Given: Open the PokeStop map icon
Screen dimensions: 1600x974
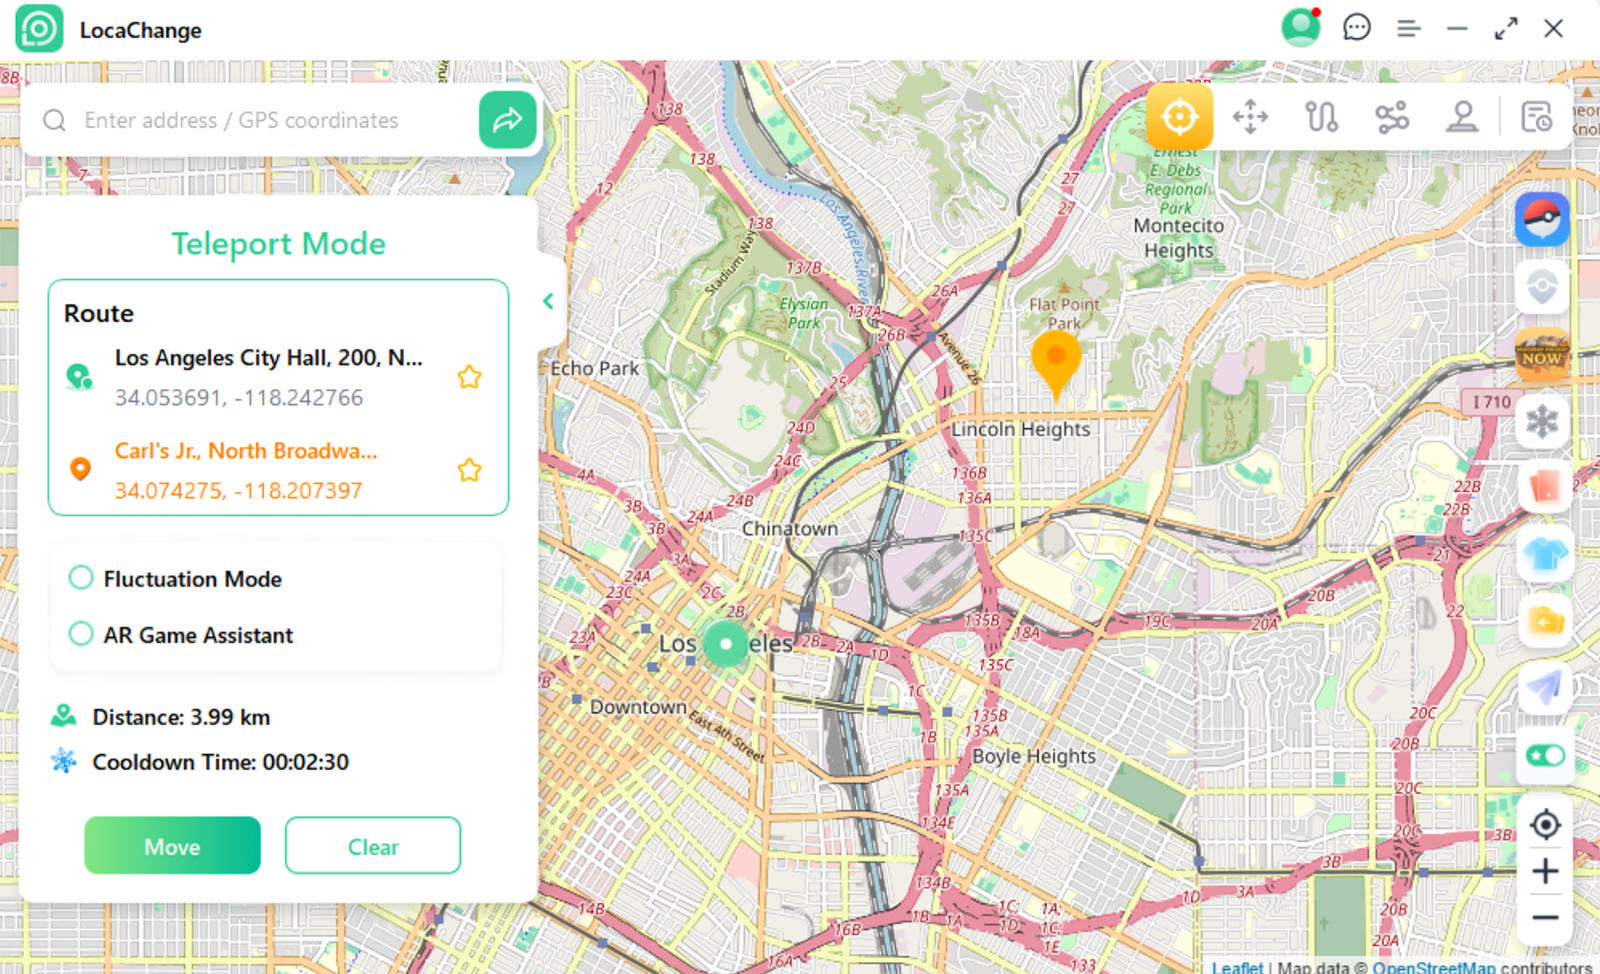Looking at the screenshot, I should pos(1542,287).
